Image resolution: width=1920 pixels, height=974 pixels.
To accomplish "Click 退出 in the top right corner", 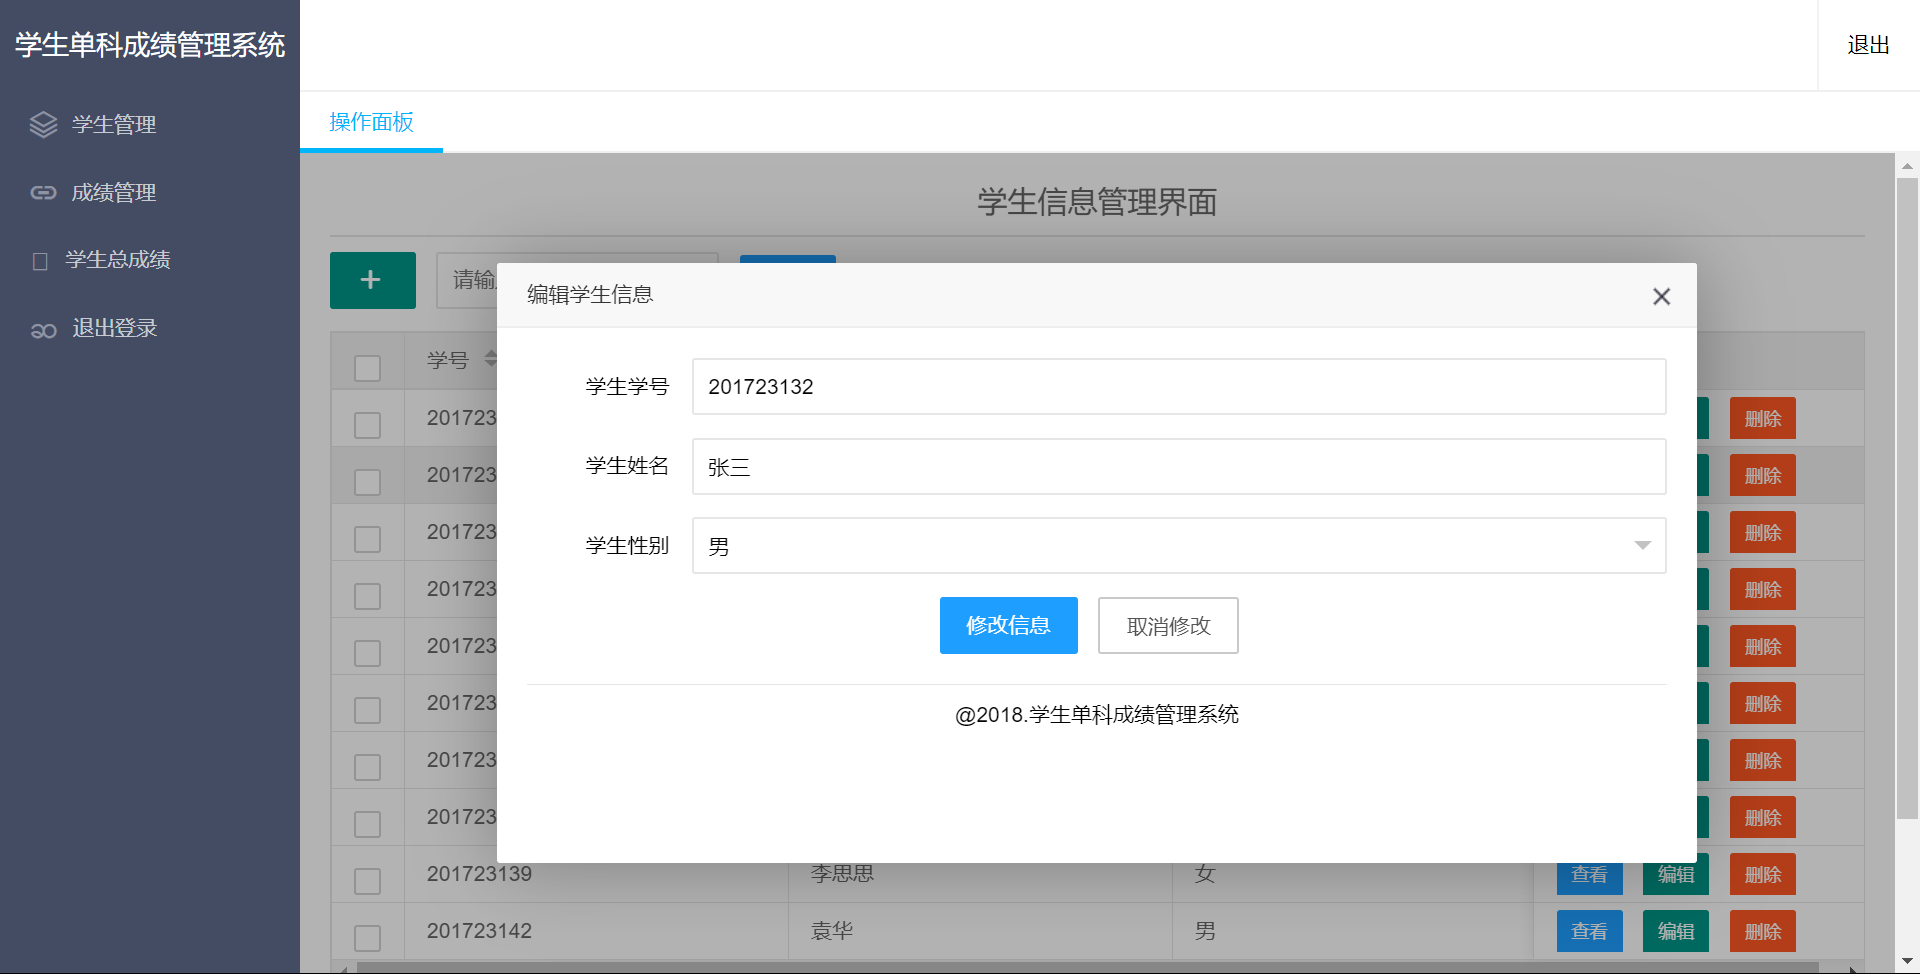I will tap(1867, 45).
